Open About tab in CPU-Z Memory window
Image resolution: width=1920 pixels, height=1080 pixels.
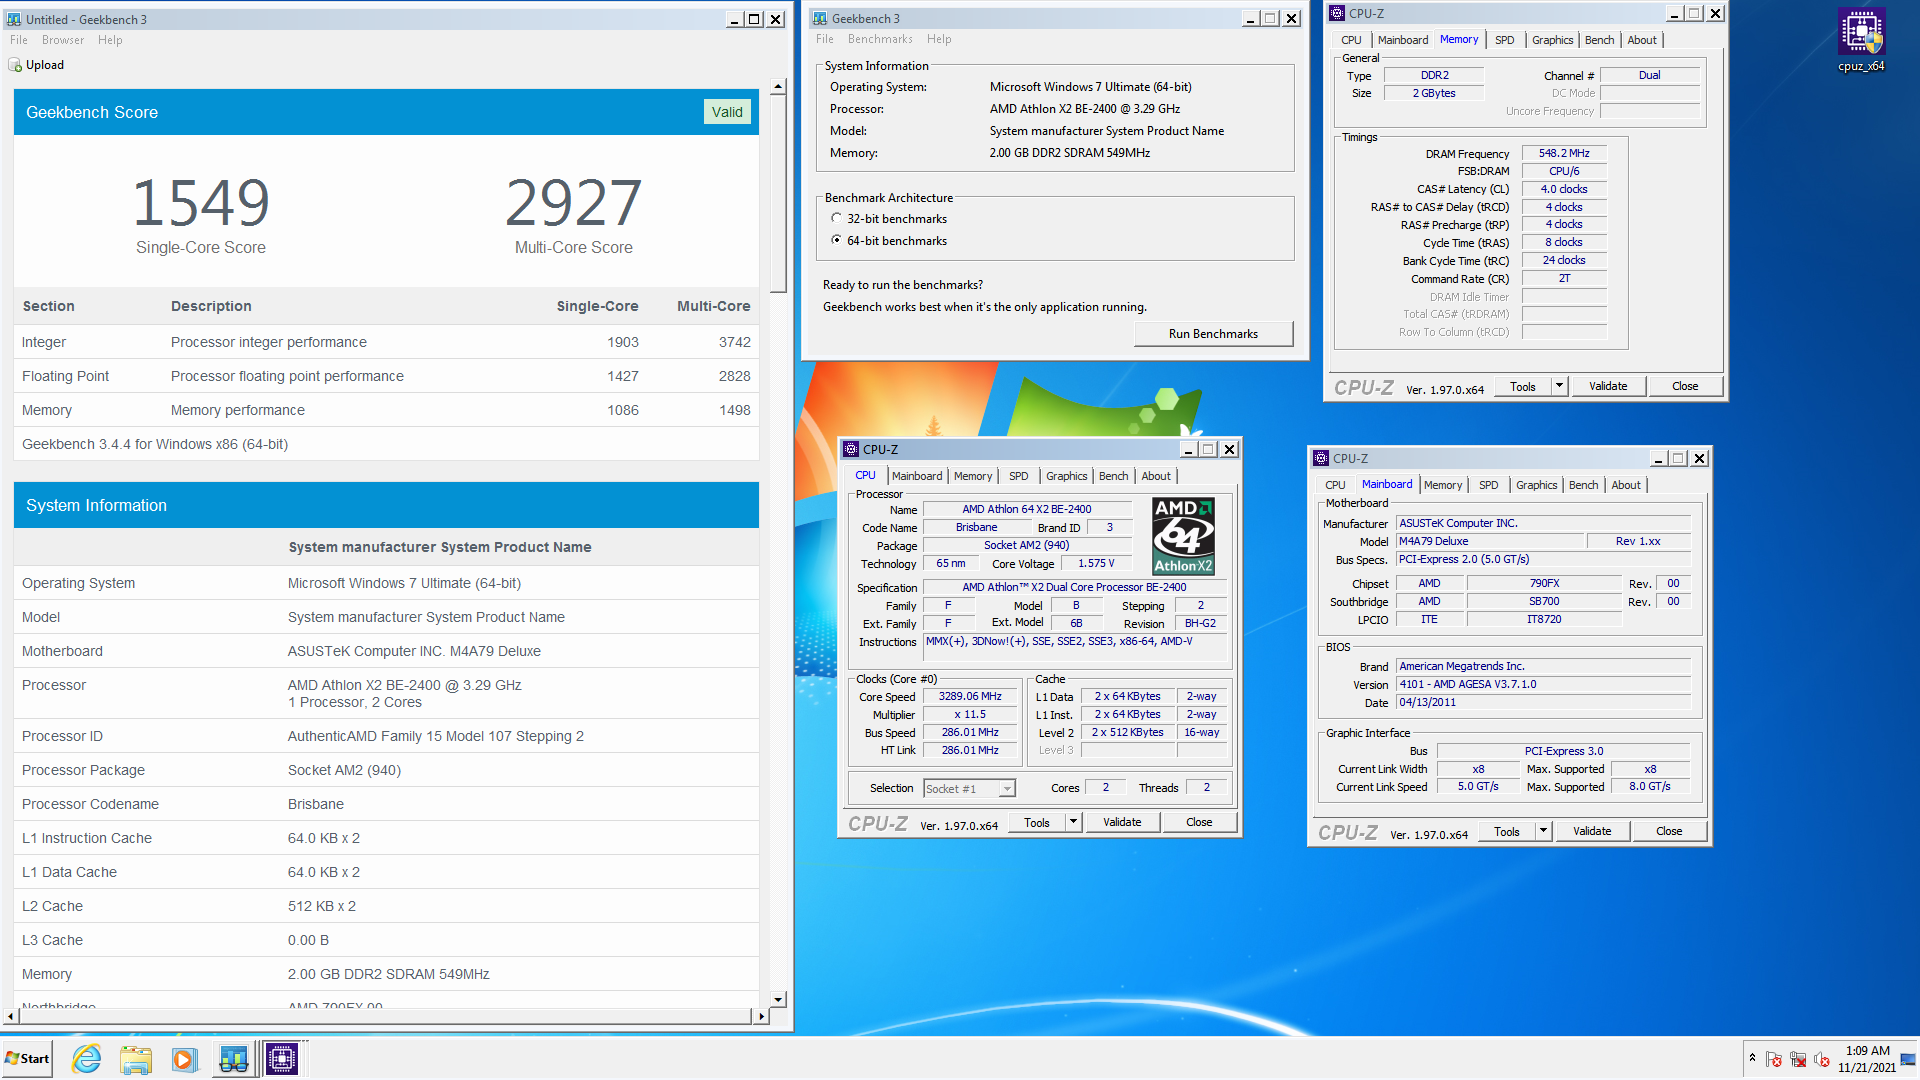[x=1642, y=40]
